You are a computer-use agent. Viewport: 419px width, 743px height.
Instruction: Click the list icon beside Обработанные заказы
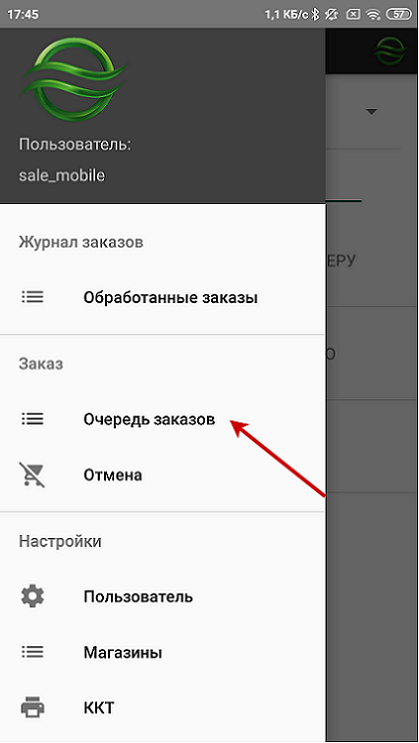33,297
